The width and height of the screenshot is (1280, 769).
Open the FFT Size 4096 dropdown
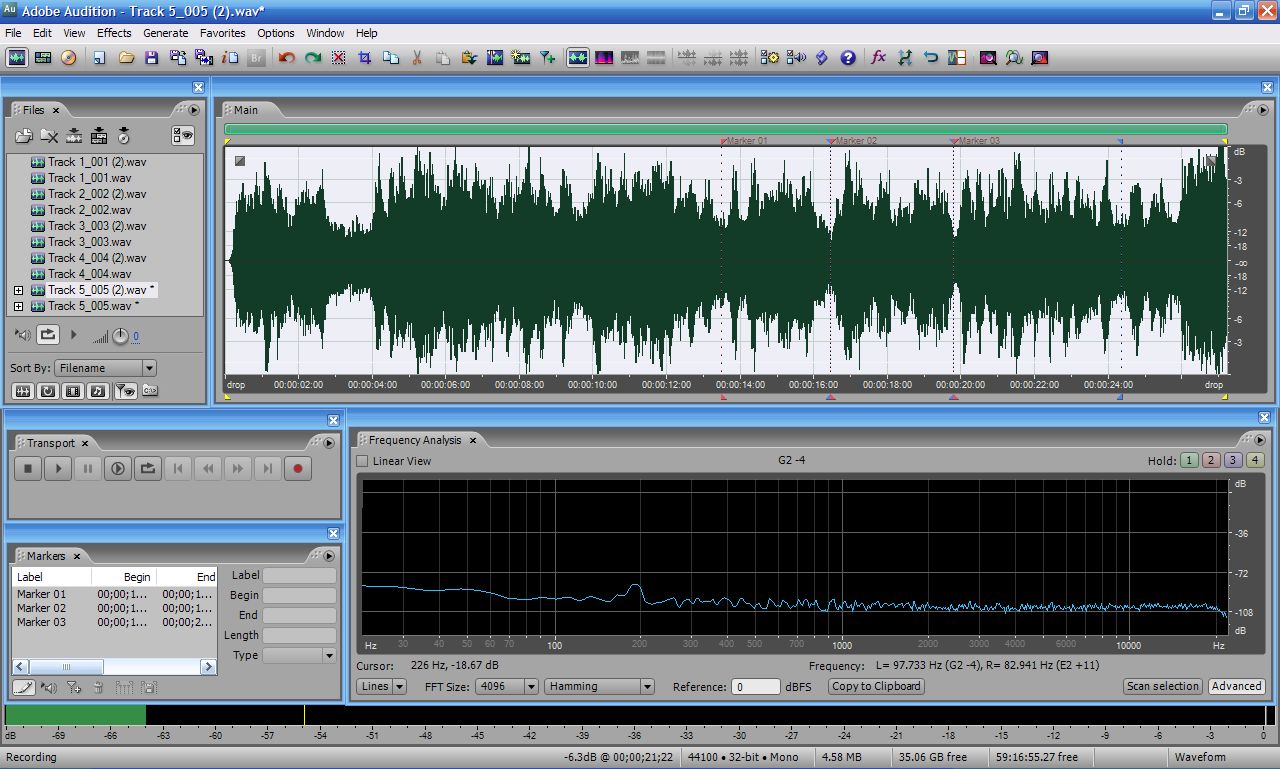point(506,686)
